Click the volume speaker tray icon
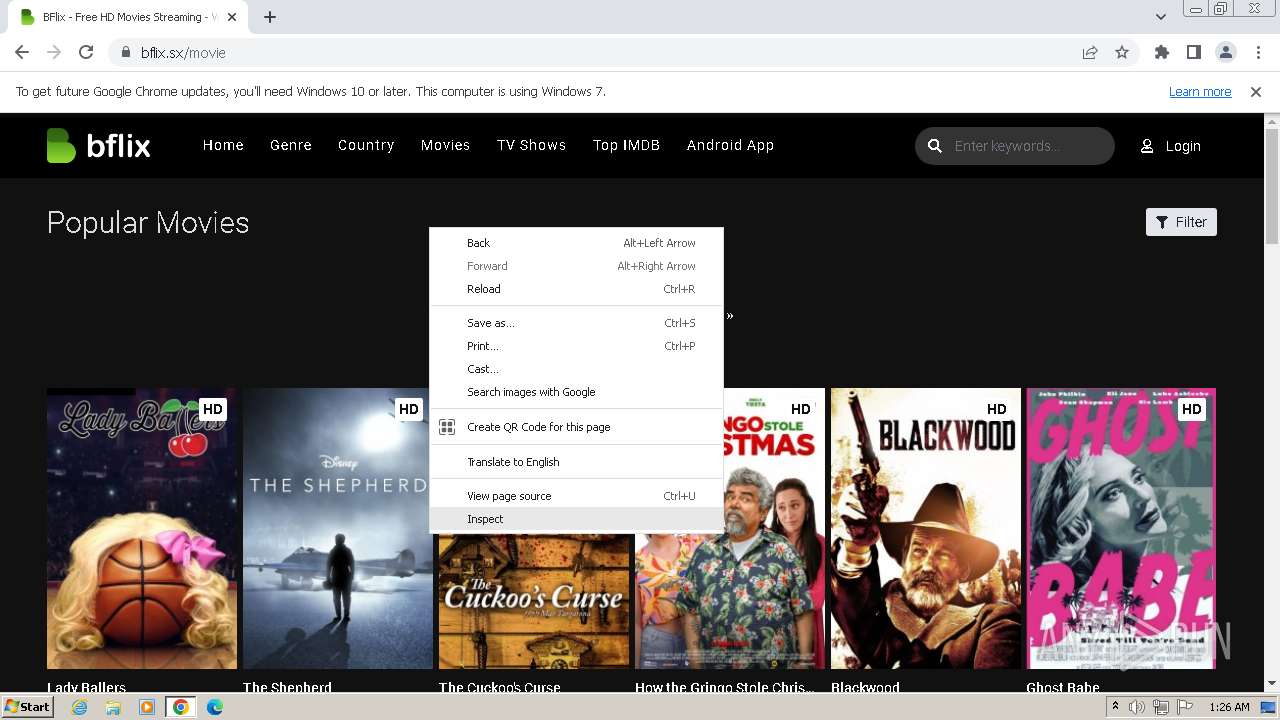Image resolution: width=1280 pixels, height=720 pixels. pos(1137,707)
